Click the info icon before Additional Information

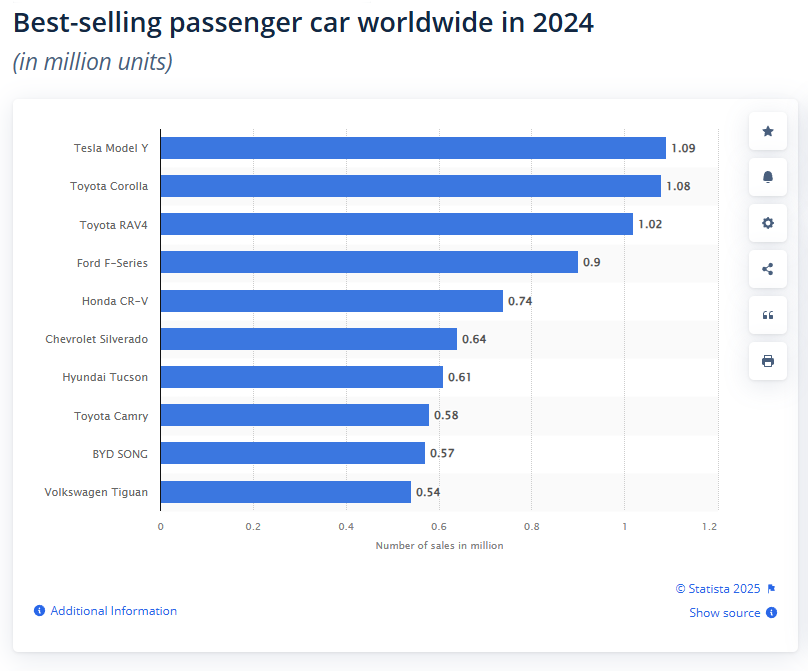click(x=39, y=611)
